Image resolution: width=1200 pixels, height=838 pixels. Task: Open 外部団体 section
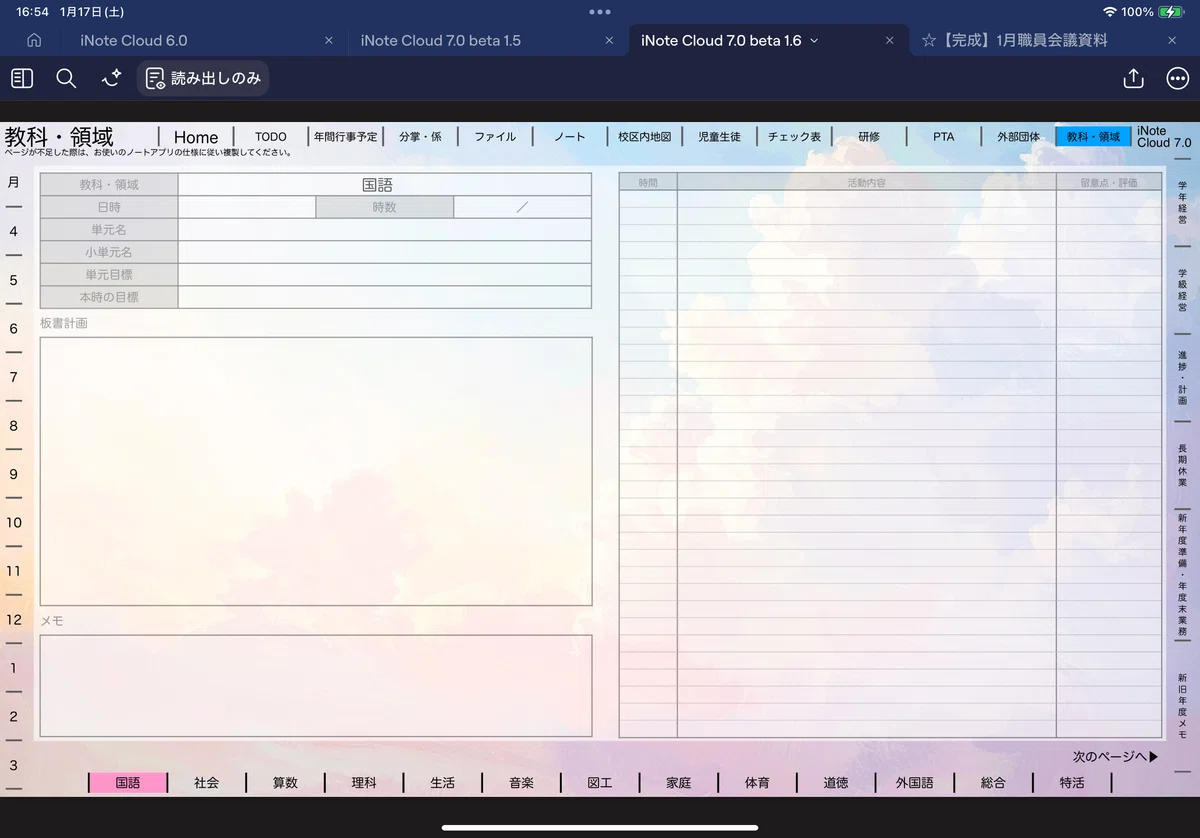coord(1018,137)
